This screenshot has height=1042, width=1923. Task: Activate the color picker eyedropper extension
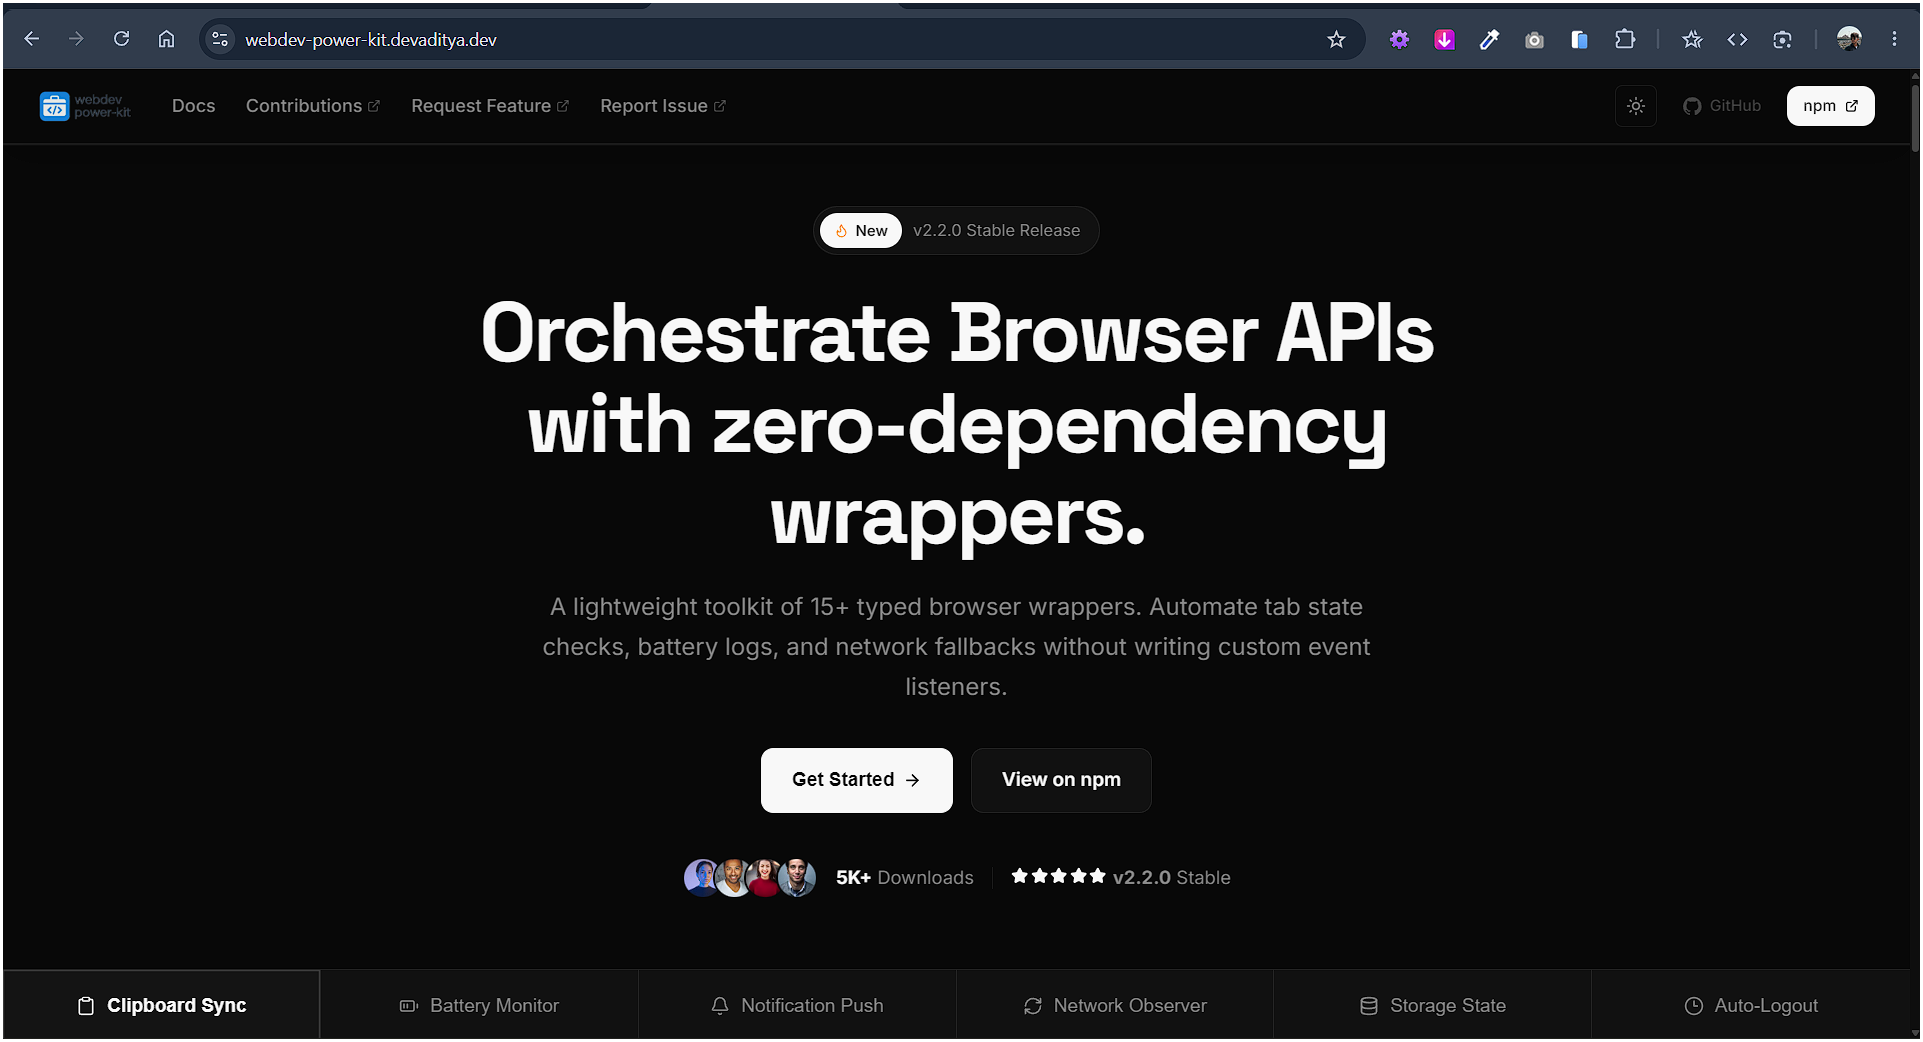[1489, 39]
